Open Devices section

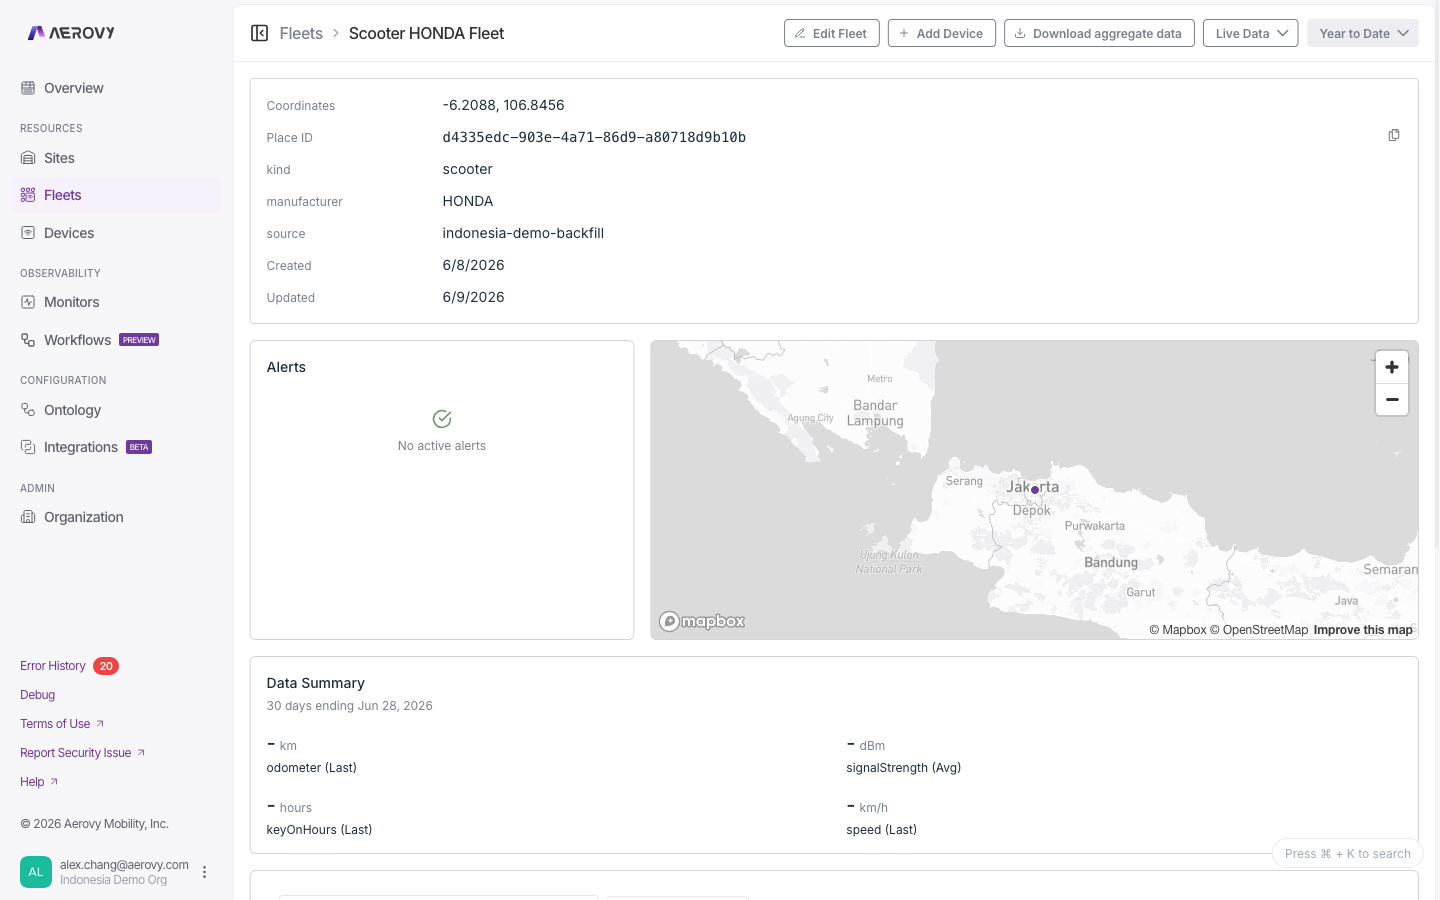[116, 233]
